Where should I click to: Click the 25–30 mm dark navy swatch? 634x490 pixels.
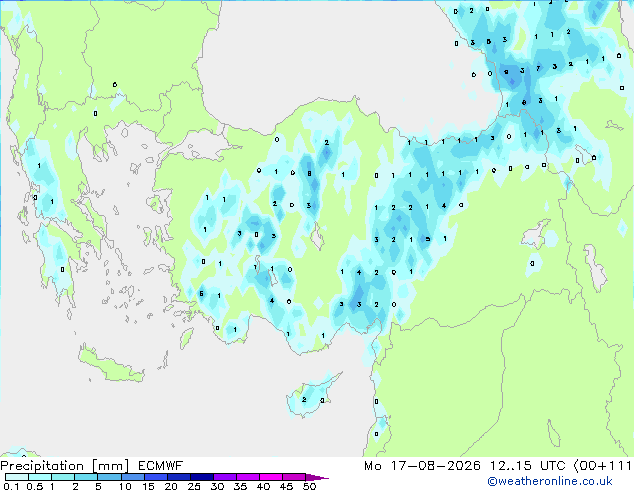coord(201,477)
